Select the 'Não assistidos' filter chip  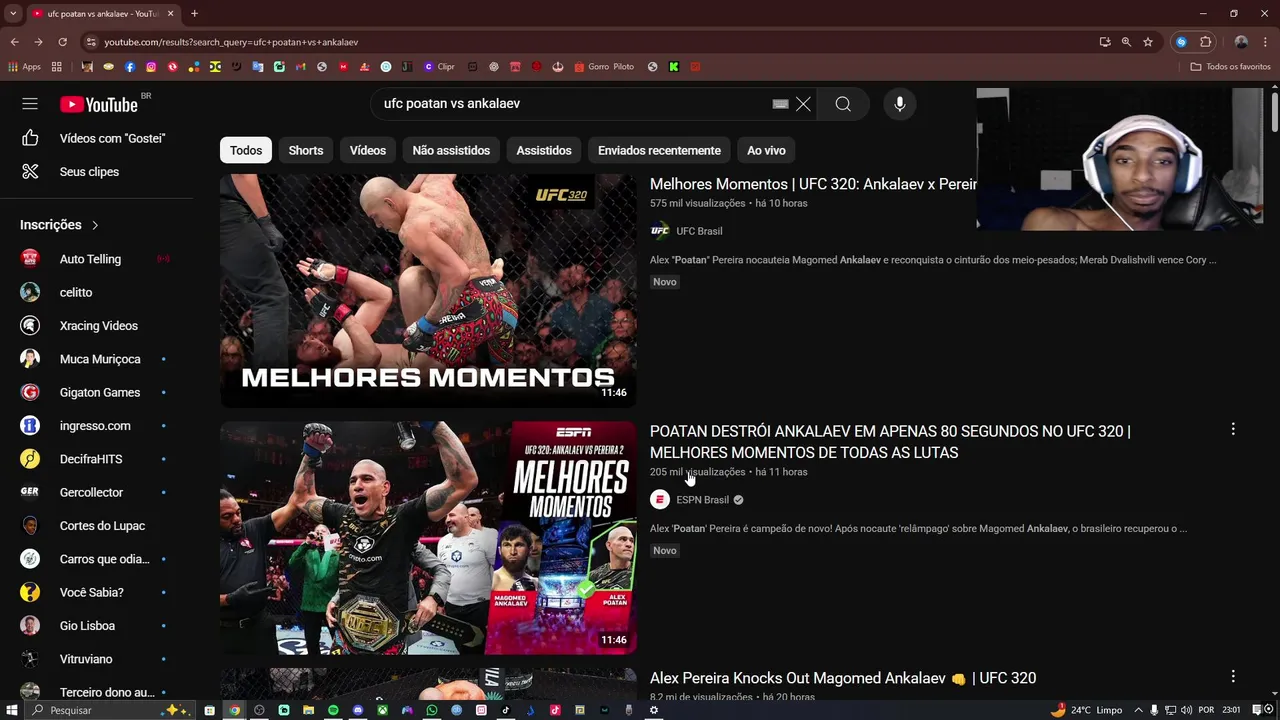tap(451, 150)
